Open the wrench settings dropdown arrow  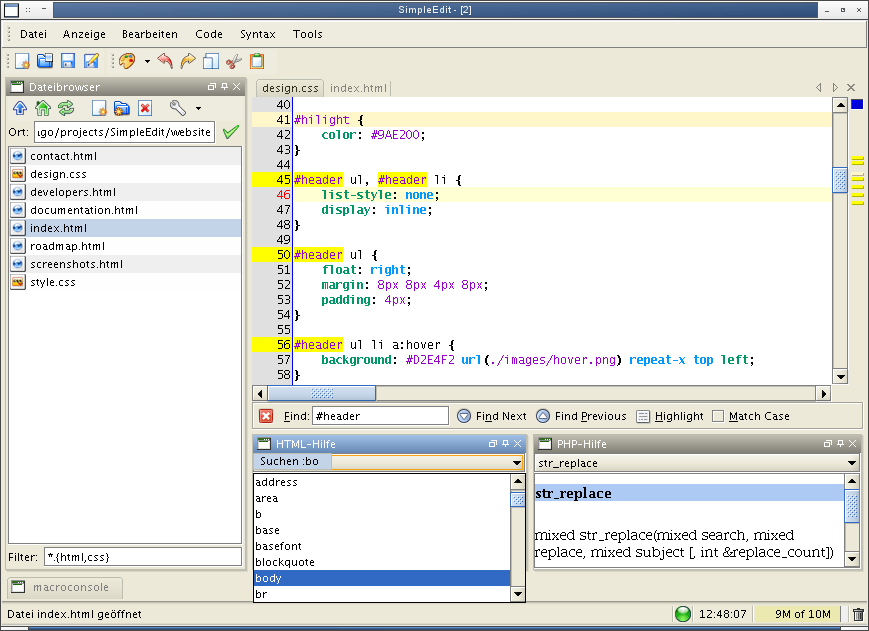198,108
